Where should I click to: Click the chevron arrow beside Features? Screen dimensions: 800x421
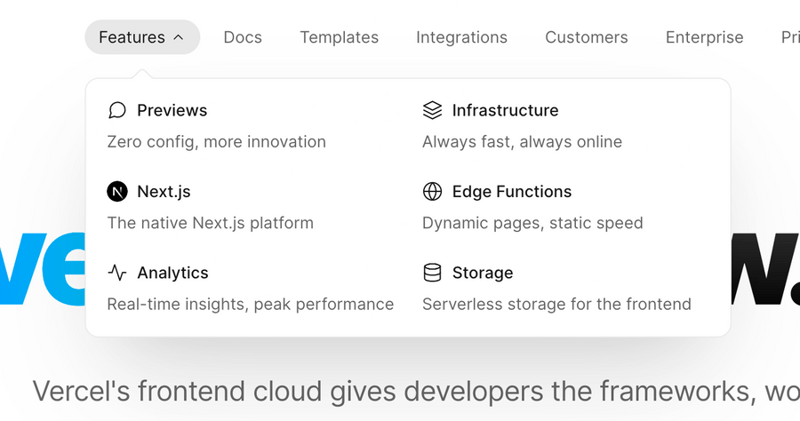pos(178,37)
